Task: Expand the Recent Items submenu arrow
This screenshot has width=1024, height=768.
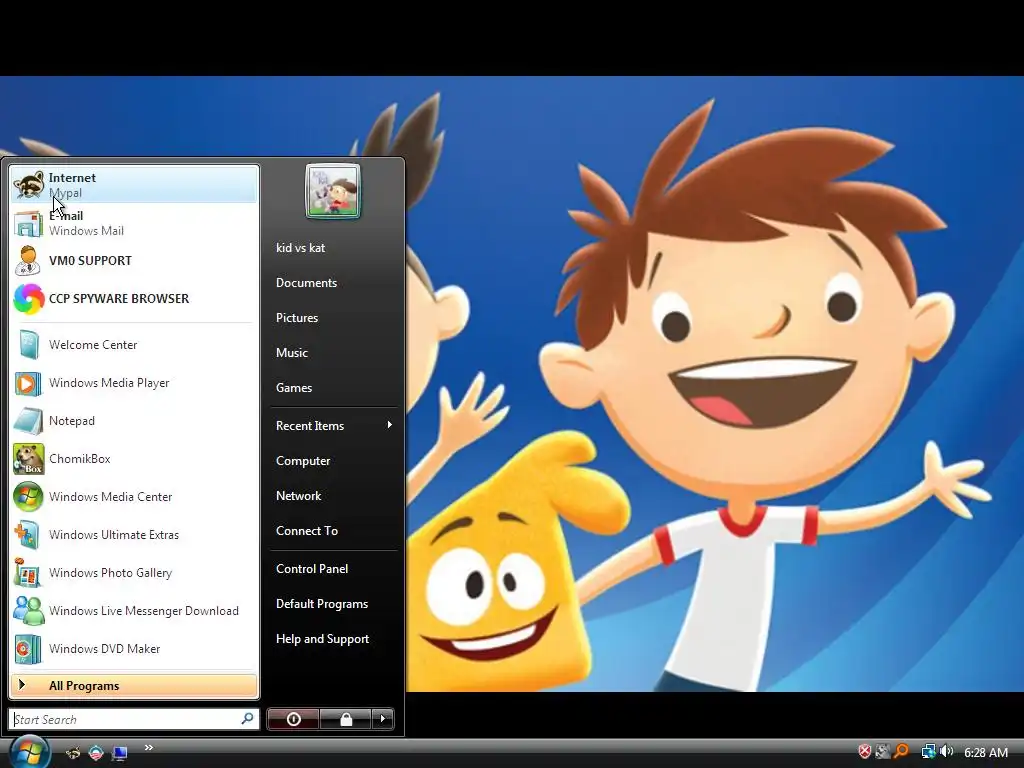Action: click(x=389, y=425)
